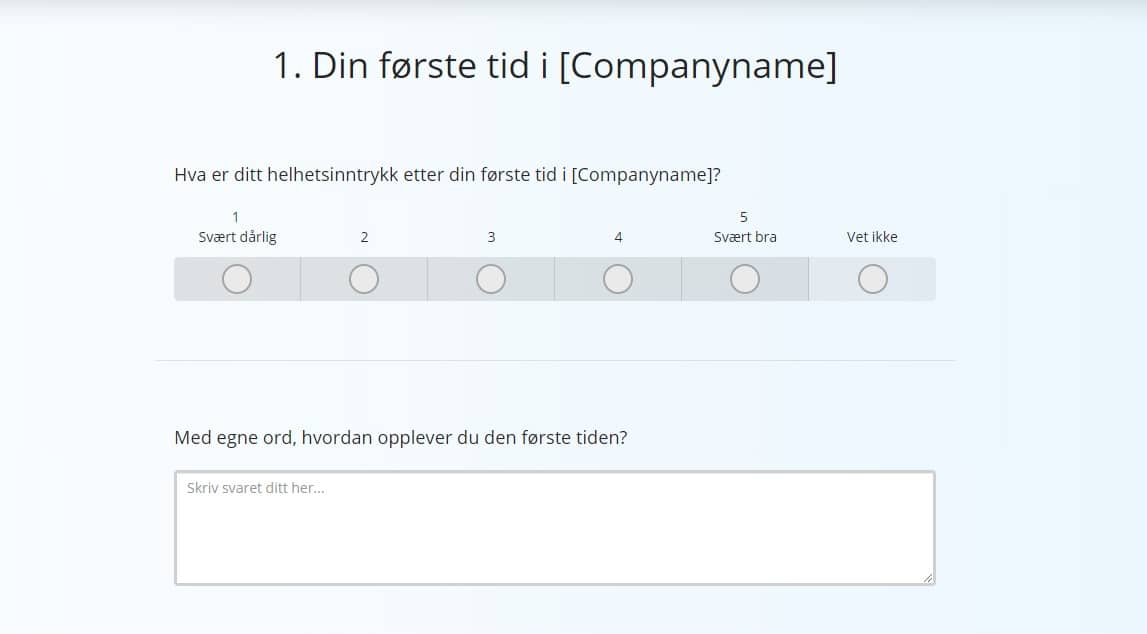Click the textarea resize handle

[x=928, y=578]
